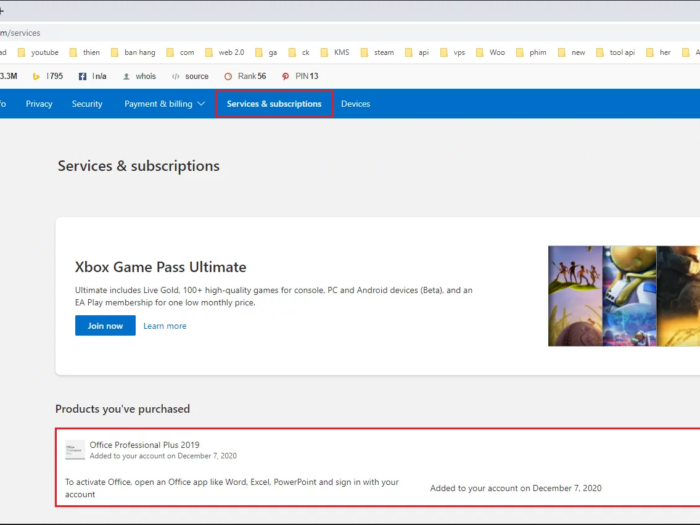The width and height of the screenshot is (700, 525).
Task: Open the Devices tab
Action: coord(355,104)
